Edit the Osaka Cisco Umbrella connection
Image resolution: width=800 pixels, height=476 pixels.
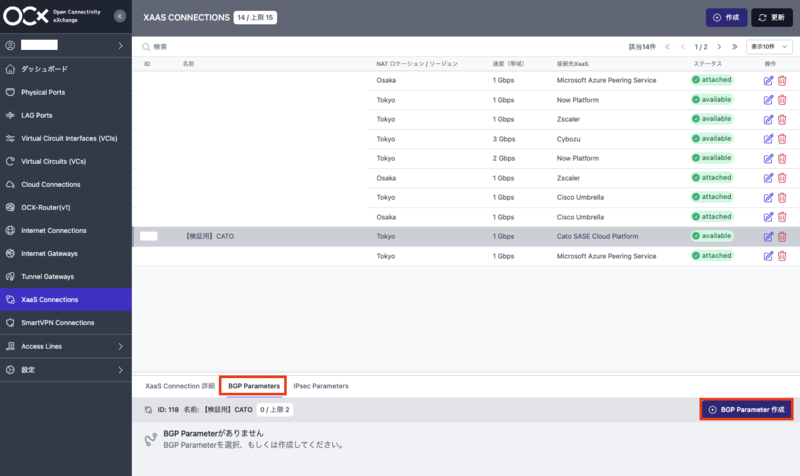coord(768,217)
